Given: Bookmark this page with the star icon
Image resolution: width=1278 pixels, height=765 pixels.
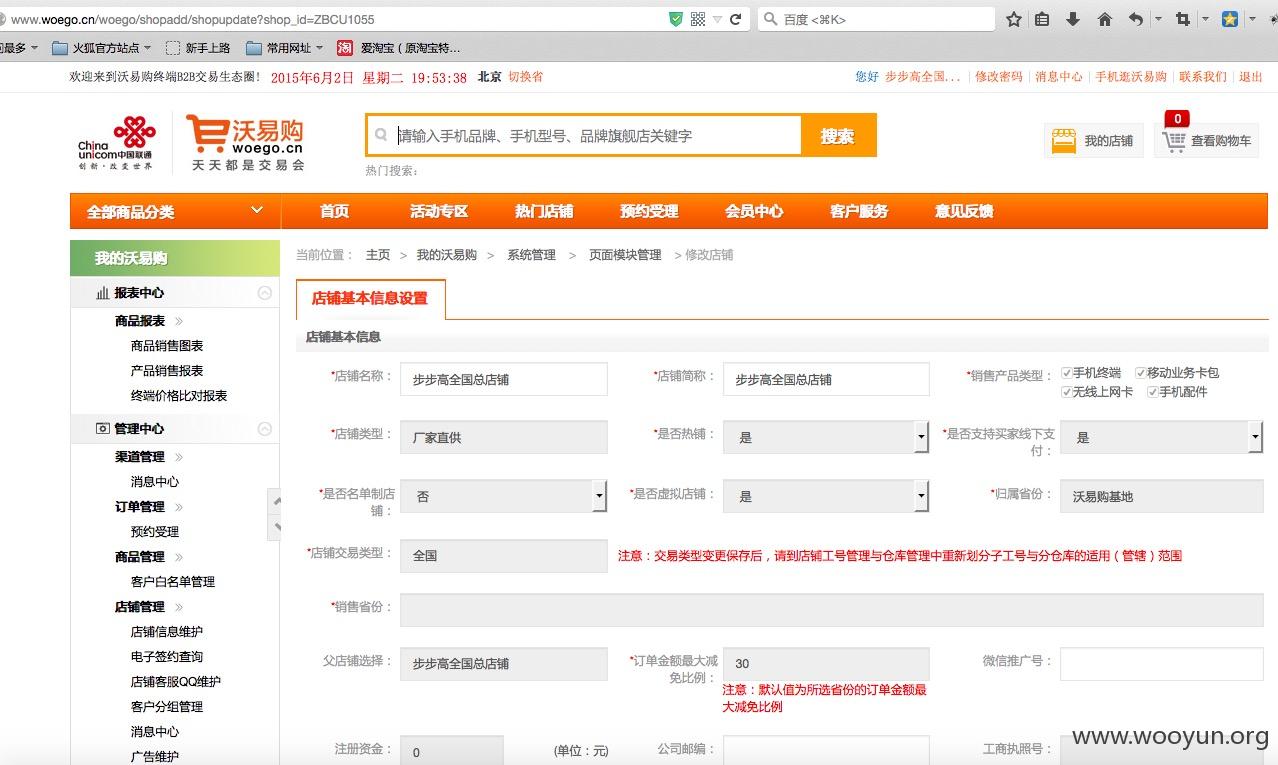Looking at the screenshot, I should [1014, 19].
